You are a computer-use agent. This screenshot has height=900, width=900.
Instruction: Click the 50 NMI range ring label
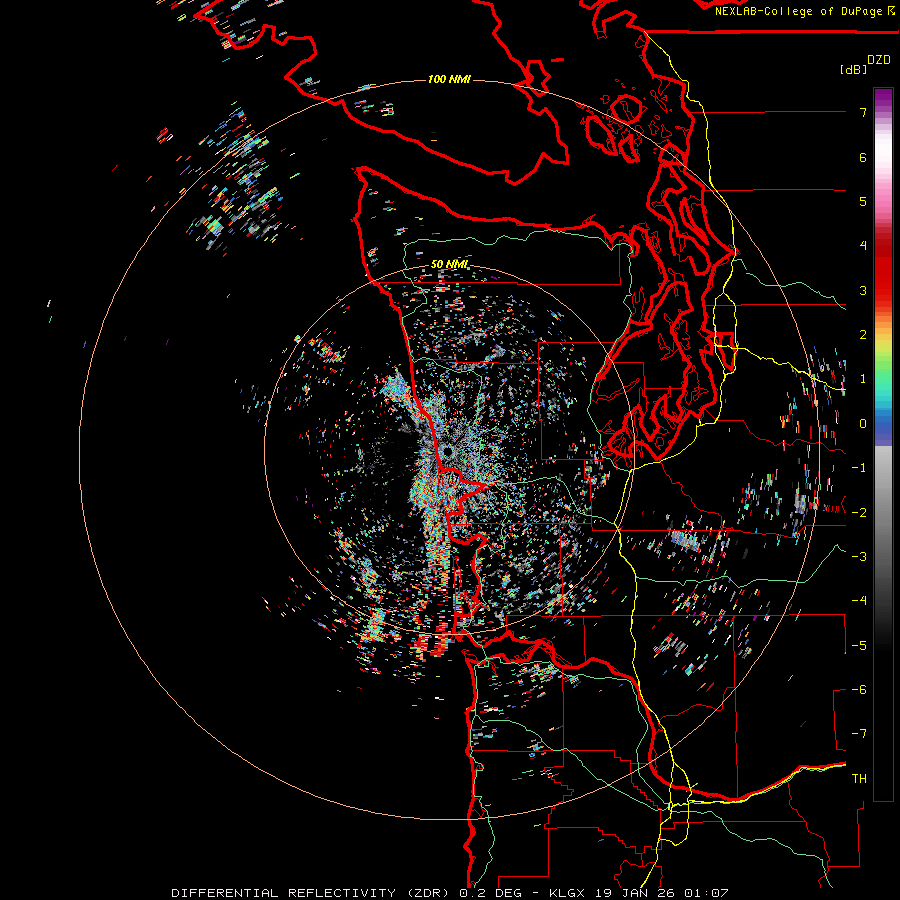tap(449, 264)
